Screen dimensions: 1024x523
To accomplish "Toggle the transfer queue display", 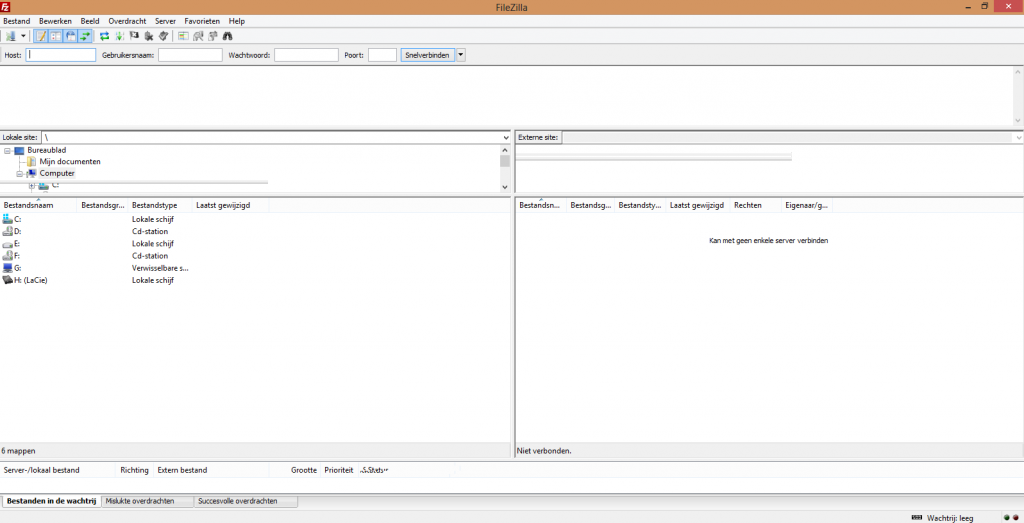I will (x=85, y=37).
